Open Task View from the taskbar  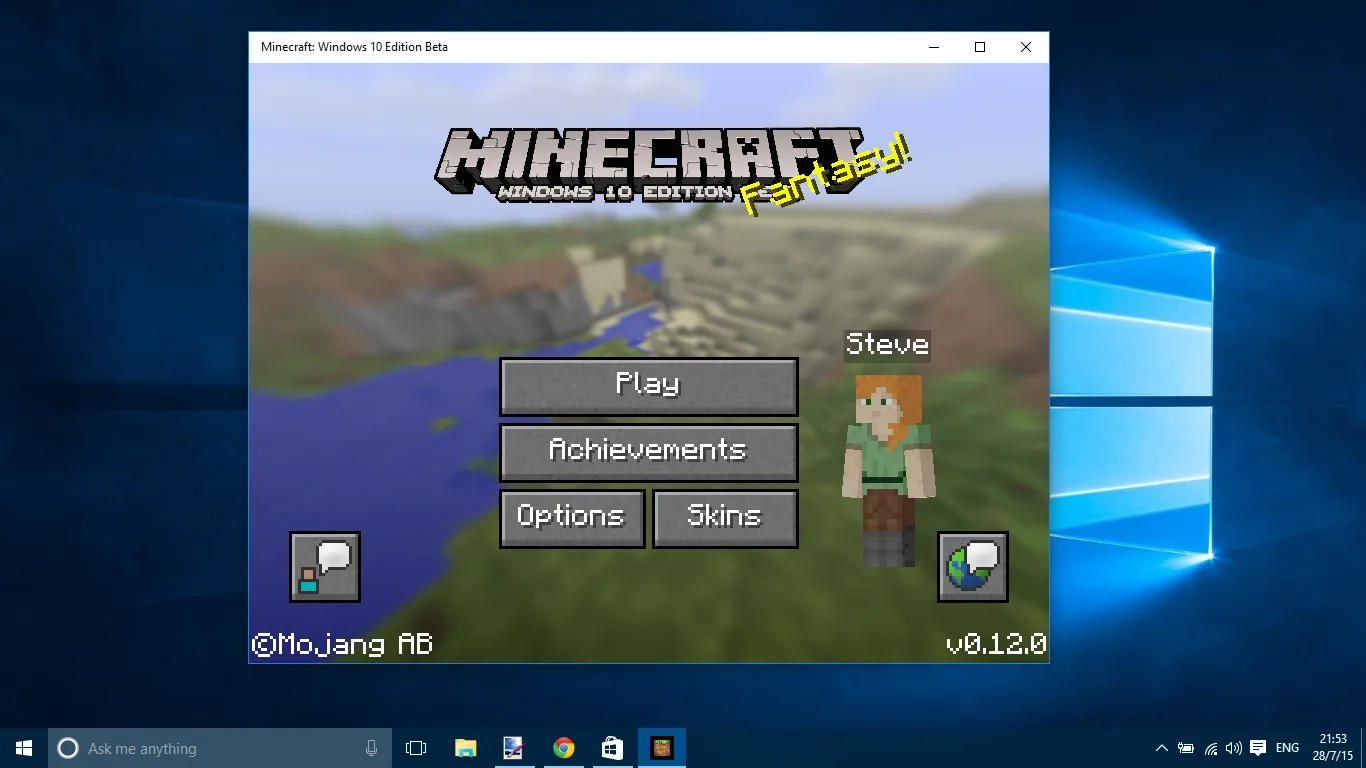click(x=416, y=748)
